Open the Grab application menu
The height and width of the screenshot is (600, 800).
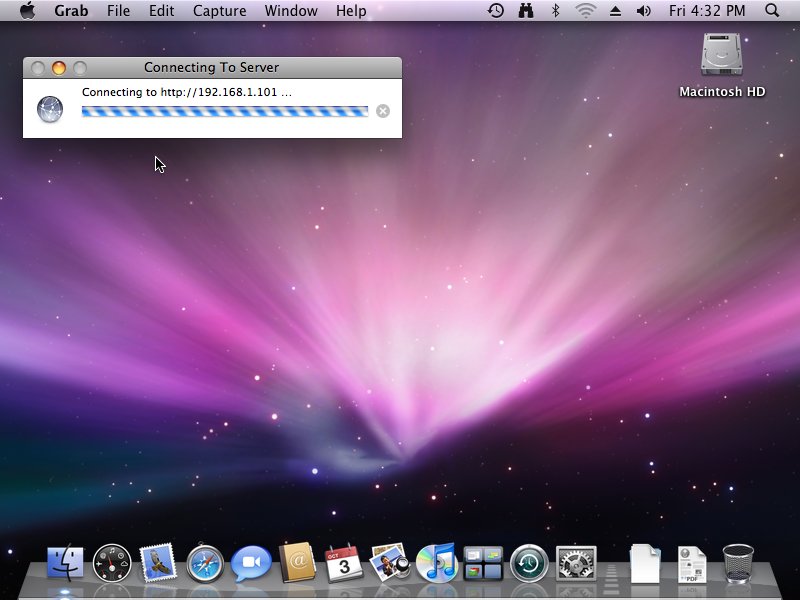point(72,11)
